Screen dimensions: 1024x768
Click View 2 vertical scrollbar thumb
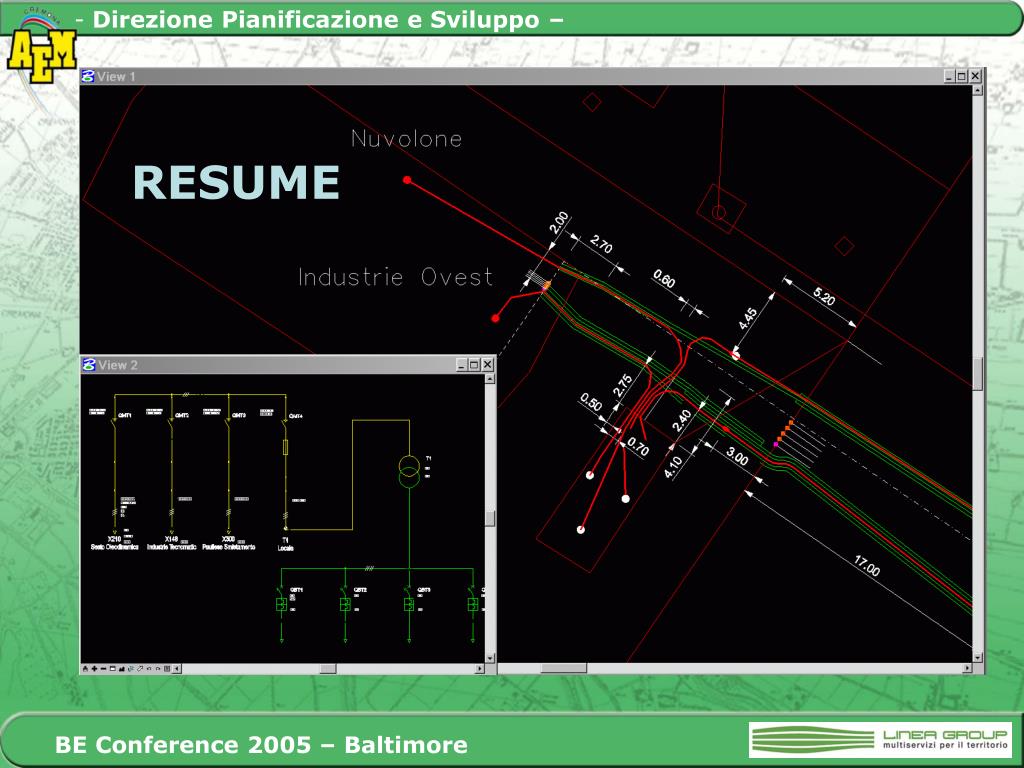[x=490, y=519]
